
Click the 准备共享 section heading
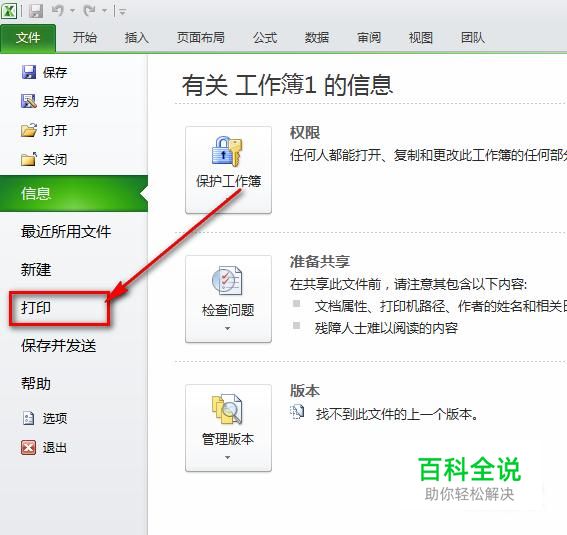pos(320,261)
